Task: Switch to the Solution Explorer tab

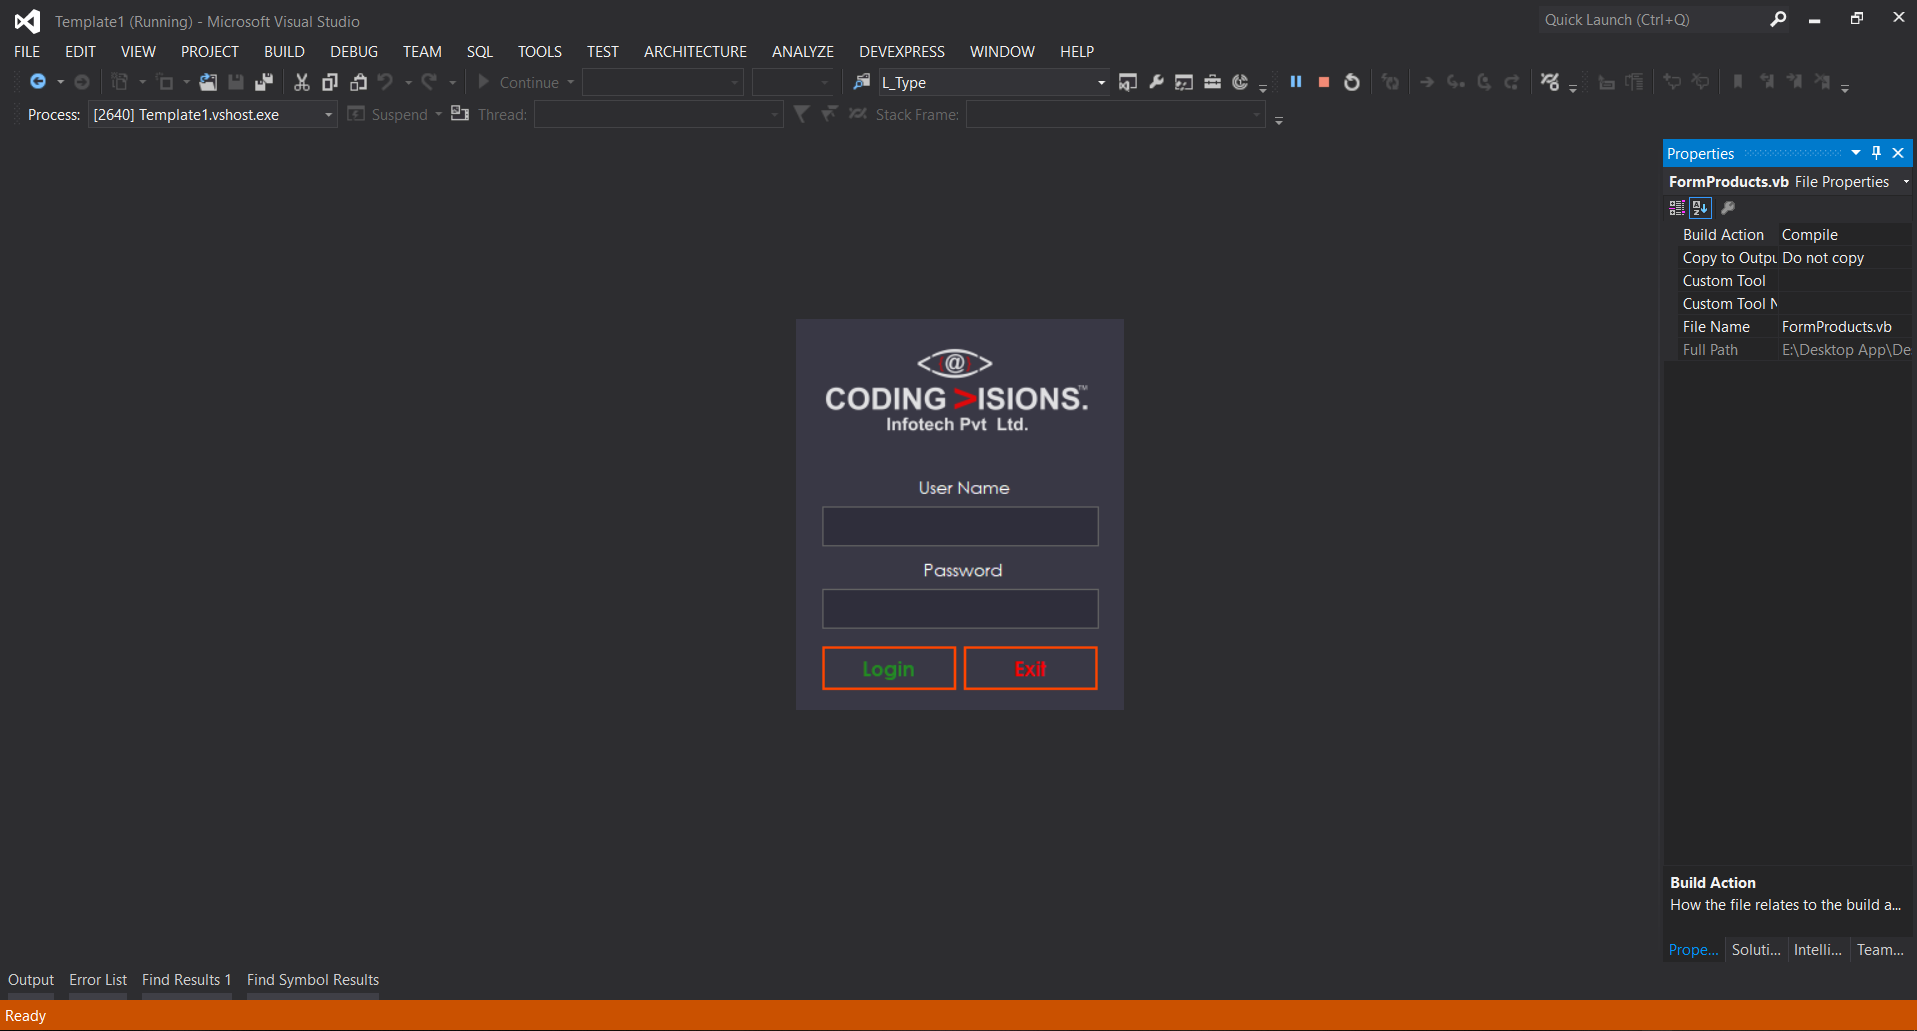Action: click(1756, 950)
